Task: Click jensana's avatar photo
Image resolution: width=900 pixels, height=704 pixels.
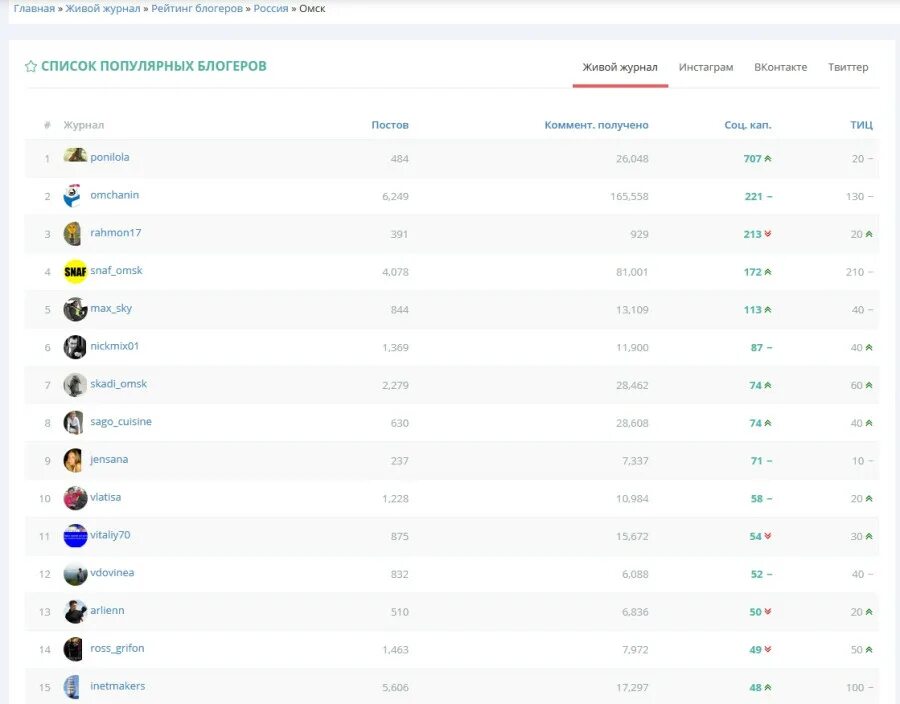Action: point(73,460)
